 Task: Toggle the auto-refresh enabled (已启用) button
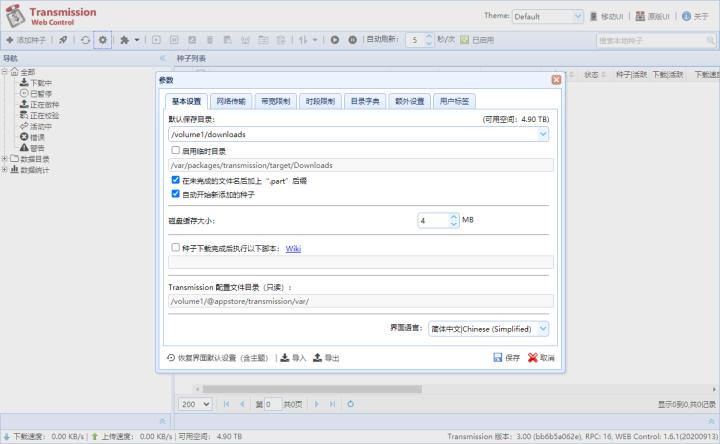477,40
